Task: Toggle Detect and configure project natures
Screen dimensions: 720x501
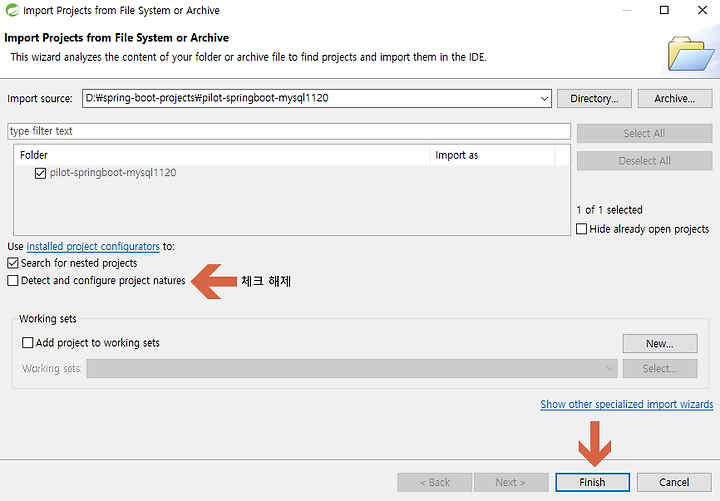Action: coord(13,281)
